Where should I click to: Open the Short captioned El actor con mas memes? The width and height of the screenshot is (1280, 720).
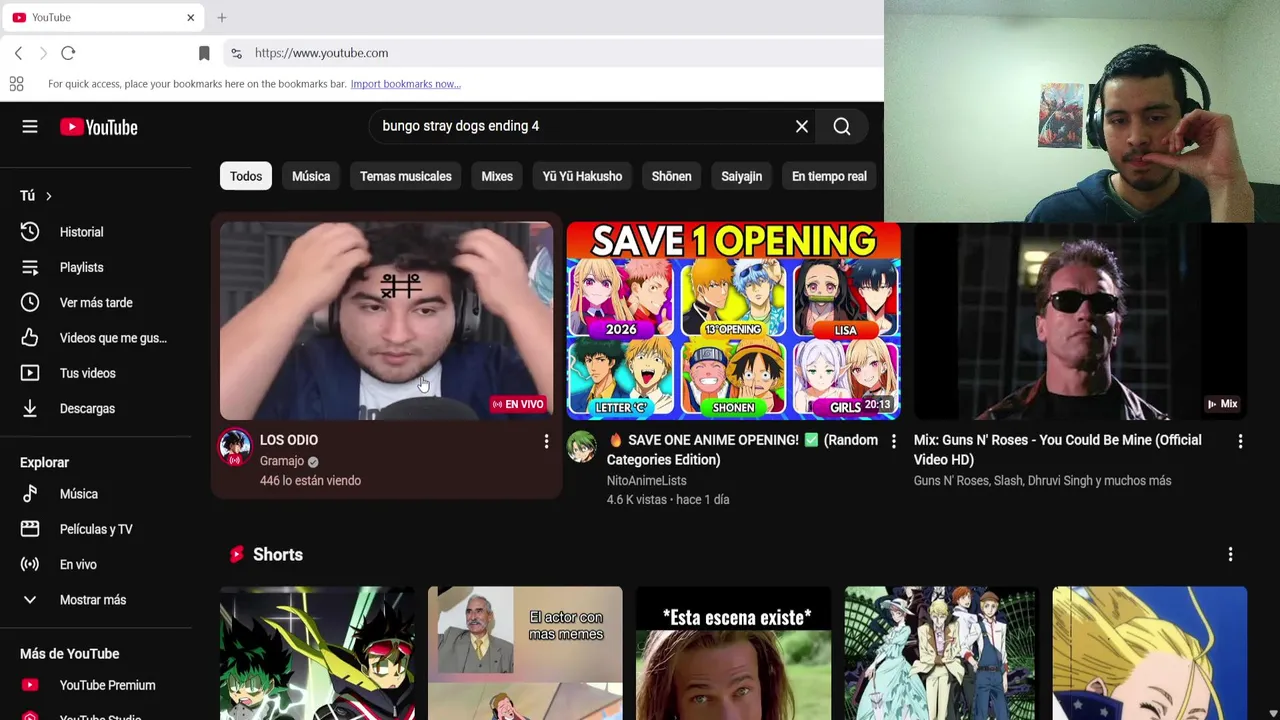tap(525, 653)
